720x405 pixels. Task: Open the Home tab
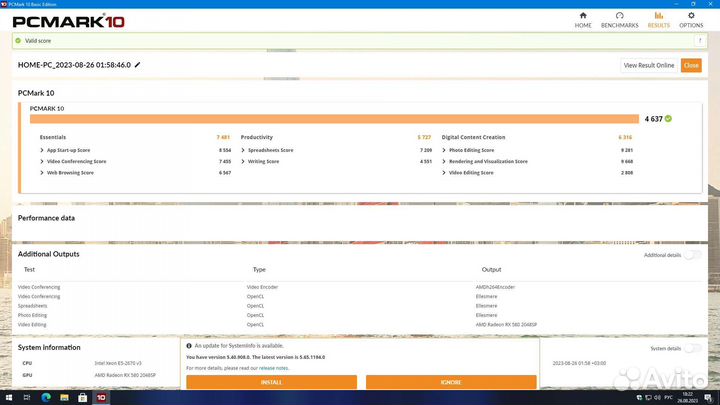[583, 20]
